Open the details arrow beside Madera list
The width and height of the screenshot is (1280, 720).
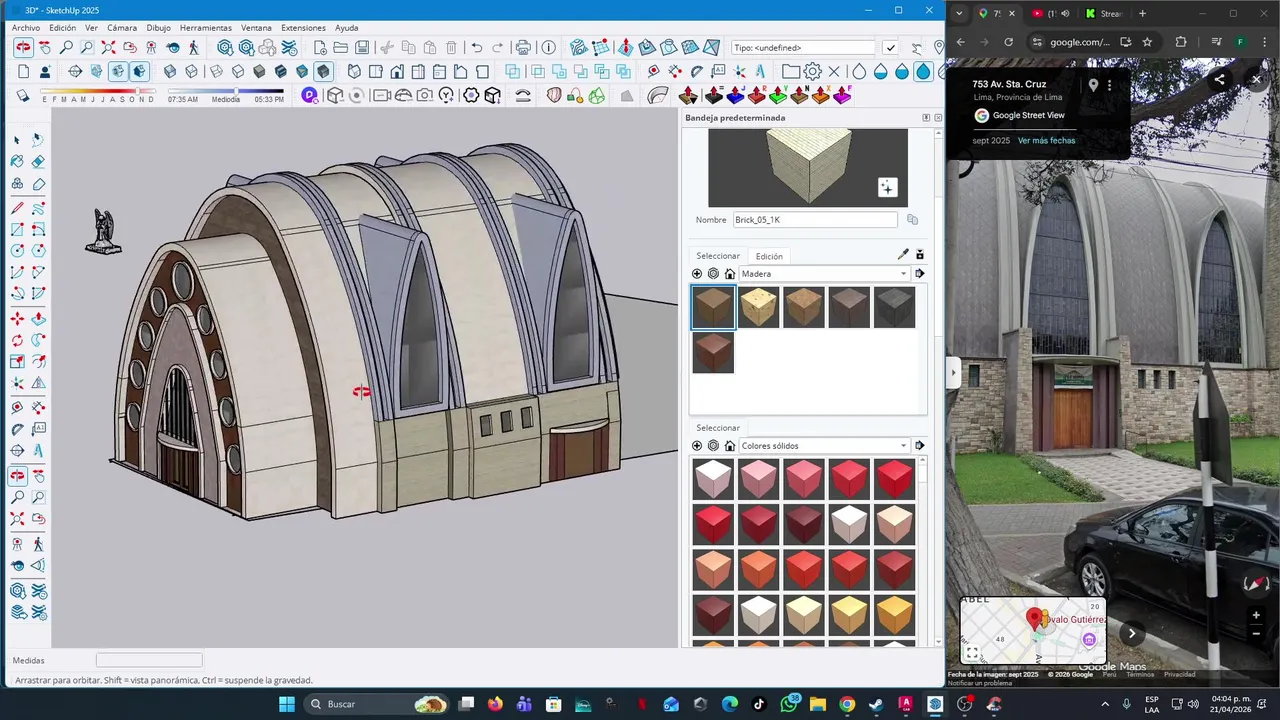click(920, 274)
